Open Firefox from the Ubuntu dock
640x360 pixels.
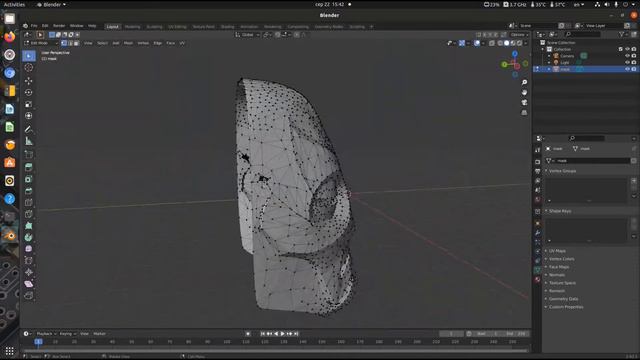10,37
